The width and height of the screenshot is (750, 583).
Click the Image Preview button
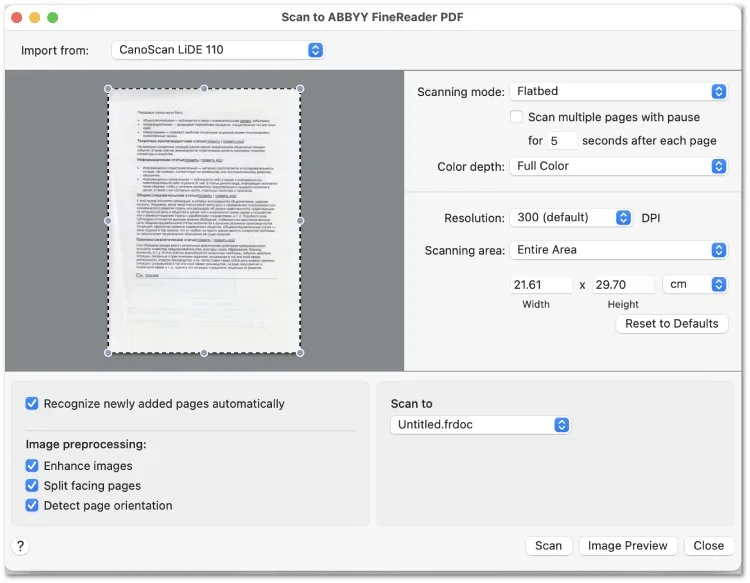pos(628,546)
